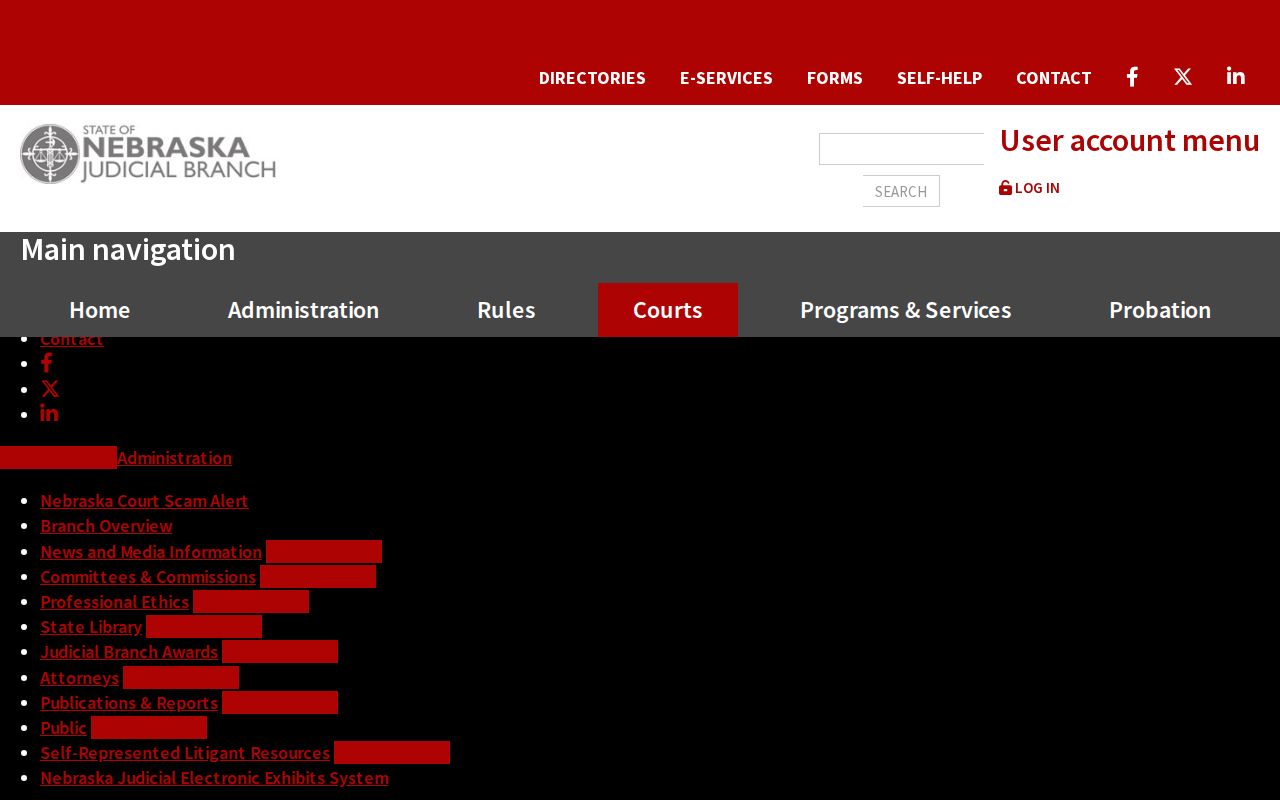Click the site search input field
This screenshot has height=800, width=1280.
901,149
